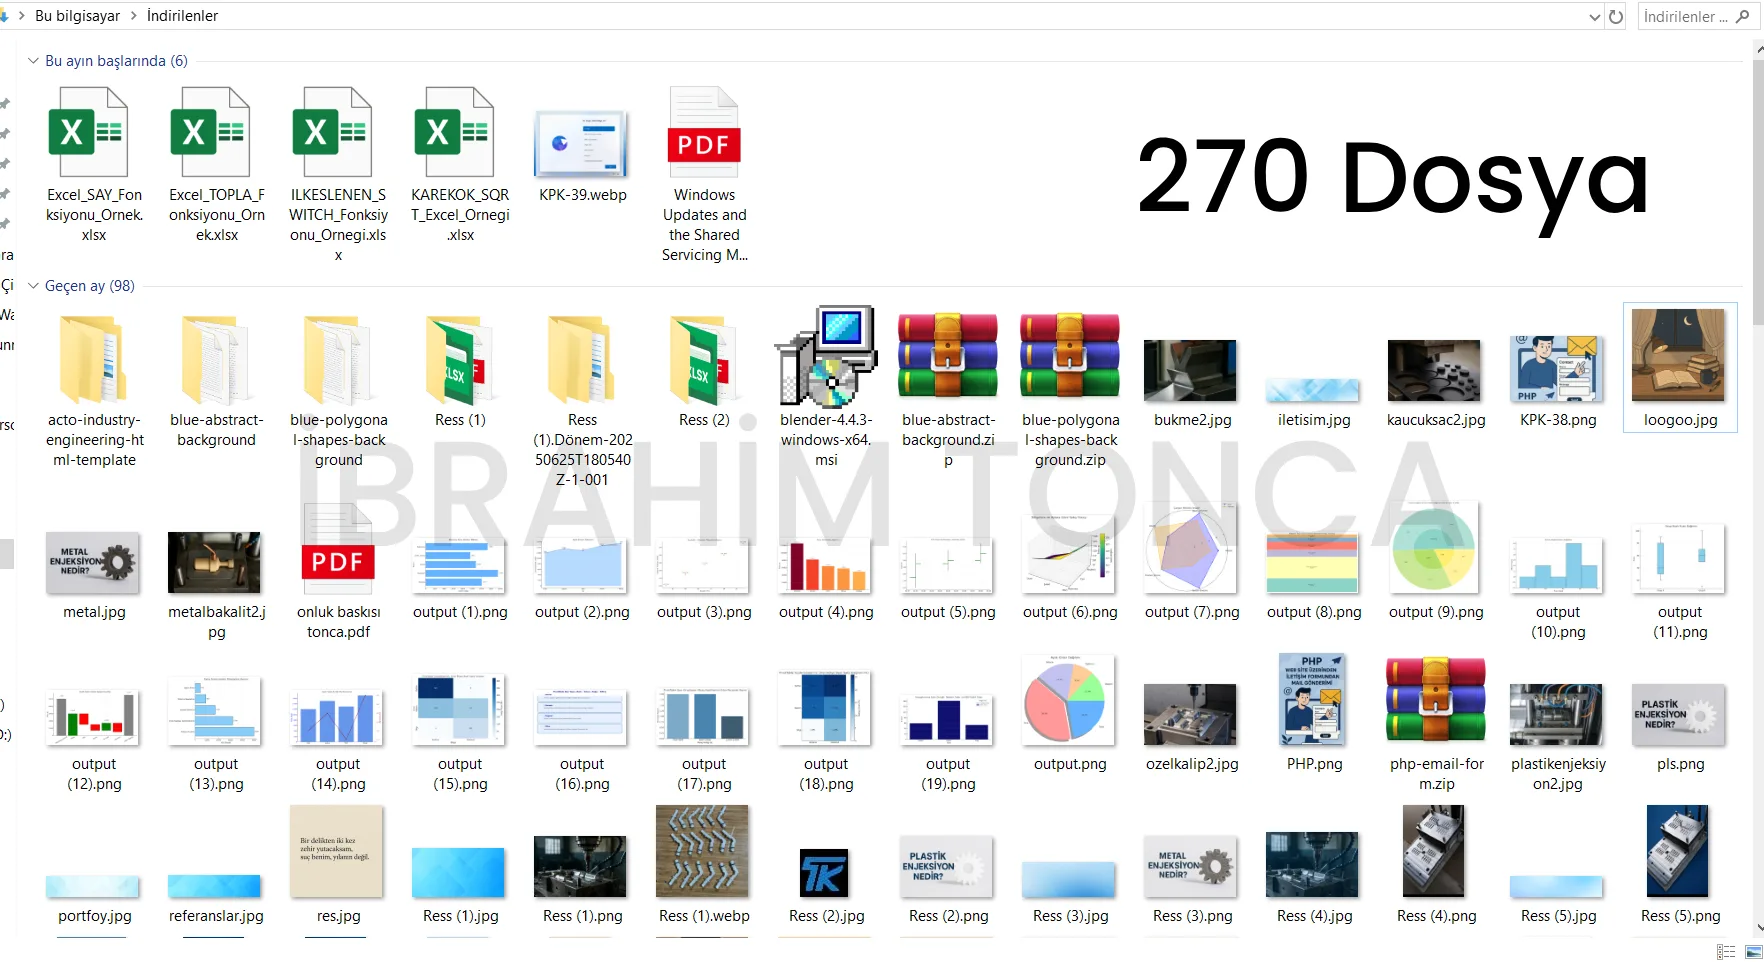The image size is (1764, 962).
Task: Click the 'İndirilenler' breadcrumb item
Action: [x=182, y=16]
